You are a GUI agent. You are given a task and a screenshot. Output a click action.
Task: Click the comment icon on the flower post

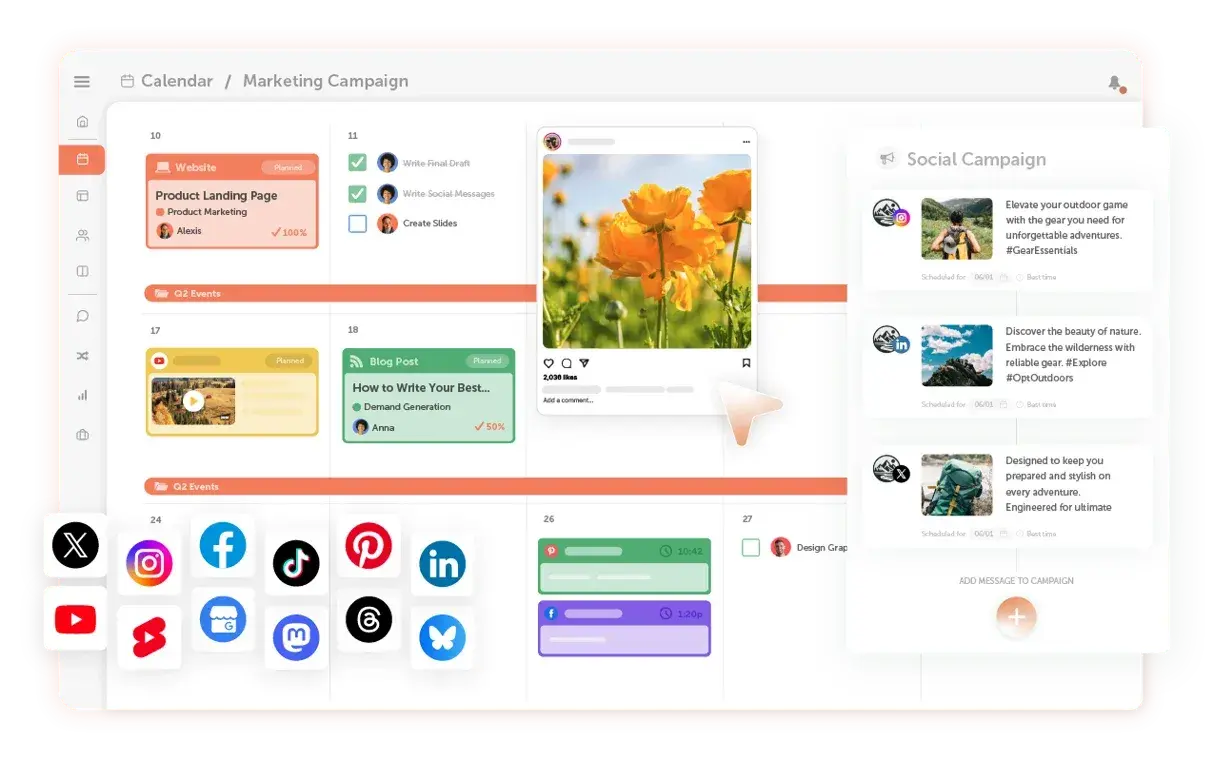coord(566,363)
